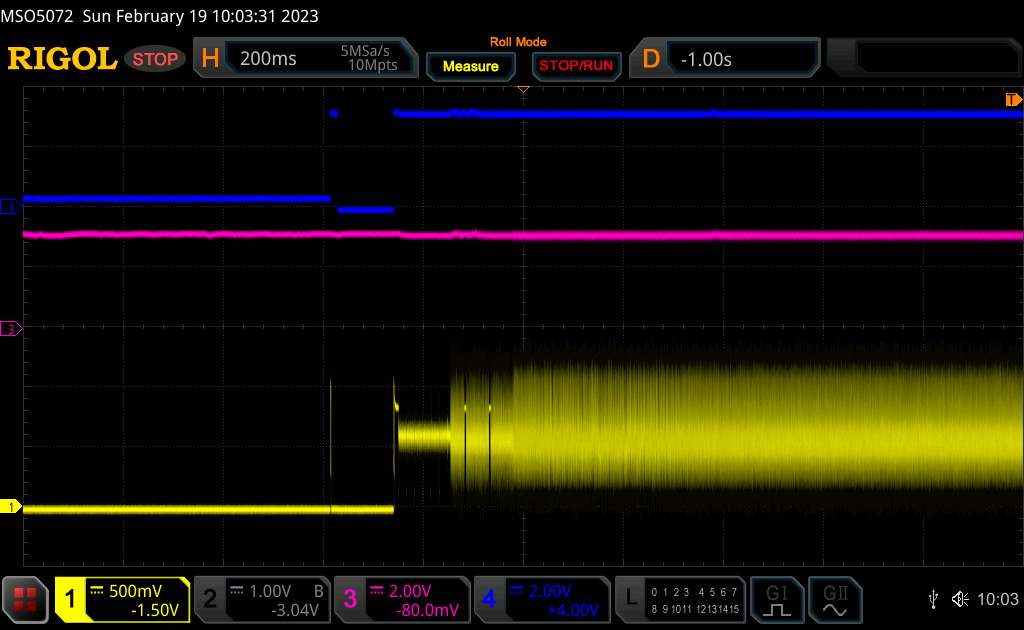Open channel 4 2.00V scale settings
1024x630 pixels.
pos(549,591)
